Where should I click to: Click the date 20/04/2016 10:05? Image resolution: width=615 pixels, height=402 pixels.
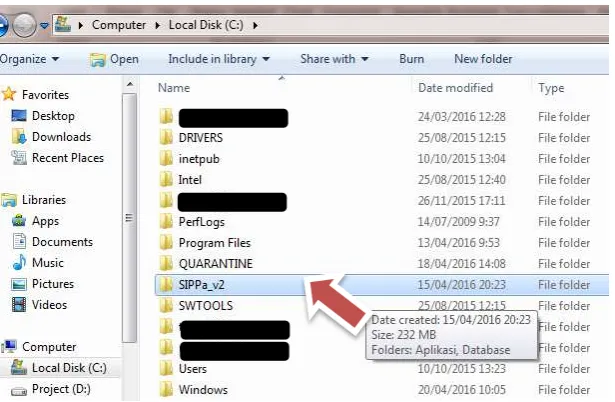pyautogui.click(x=461, y=390)
